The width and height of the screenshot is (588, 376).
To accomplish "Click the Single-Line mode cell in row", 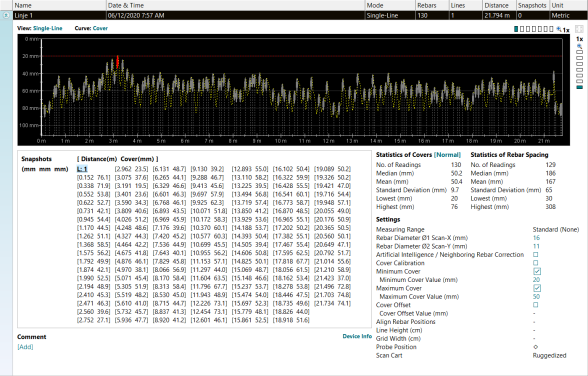I will 390,15.
